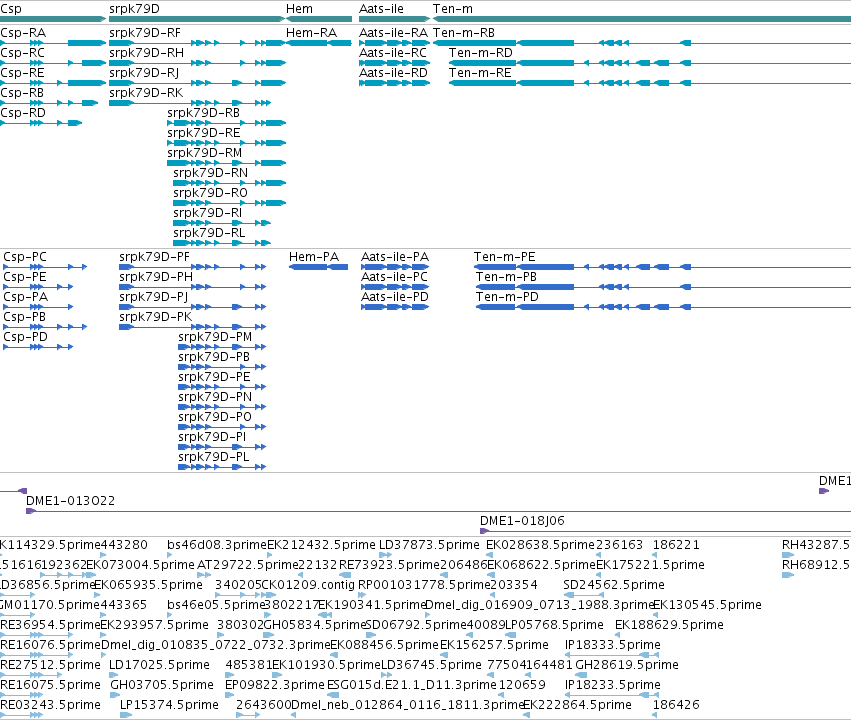Choose the srpk79D-RN transcript label

211,174
